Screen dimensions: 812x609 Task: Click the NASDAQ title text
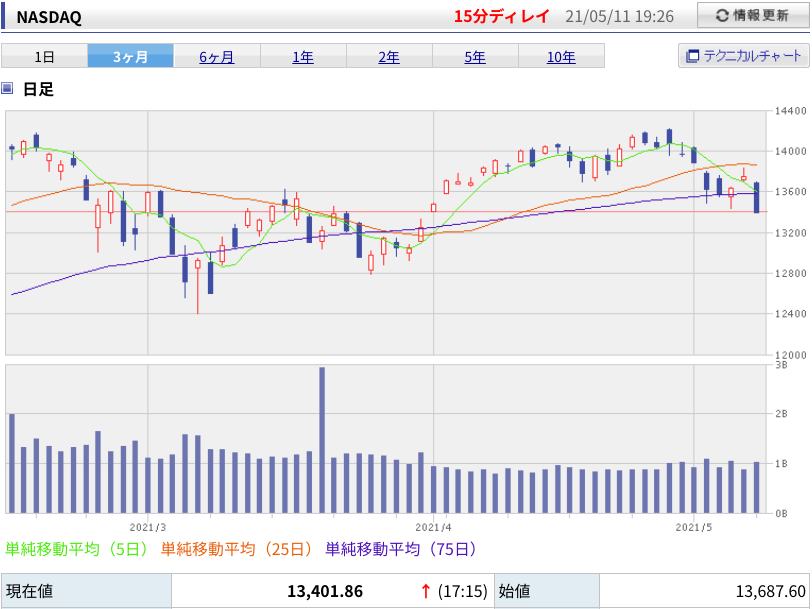(49, 17)
